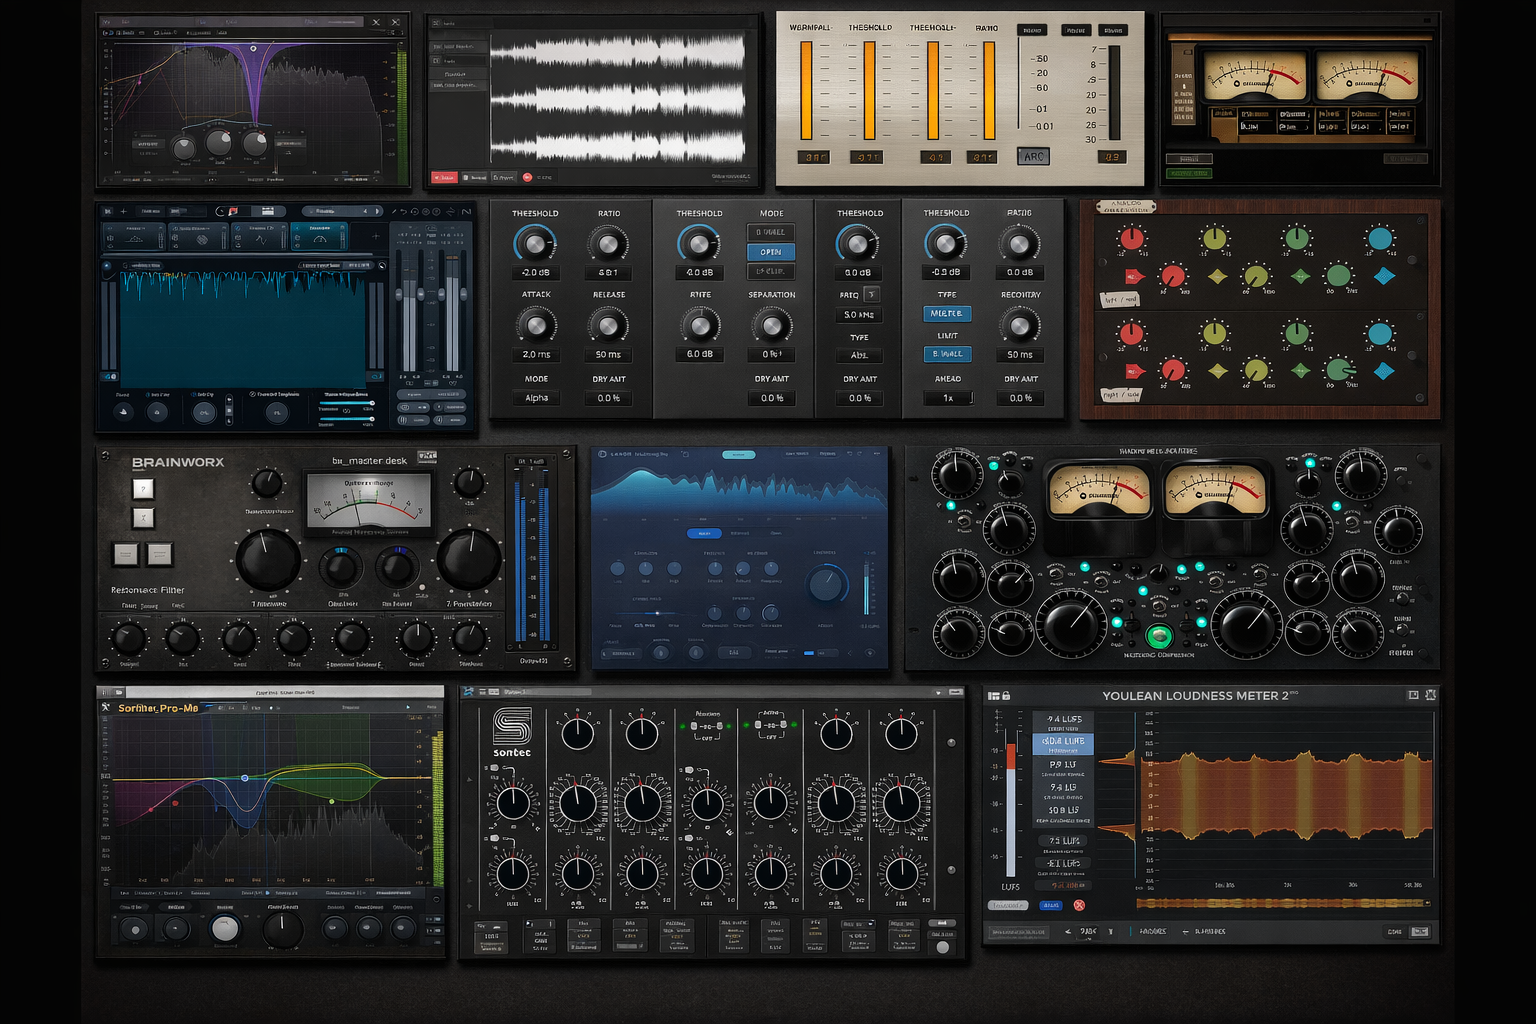Viewport: 1536px width, 1024px height.
Task: Click the Sontec logo icon
Action: [x=512, y=726]
